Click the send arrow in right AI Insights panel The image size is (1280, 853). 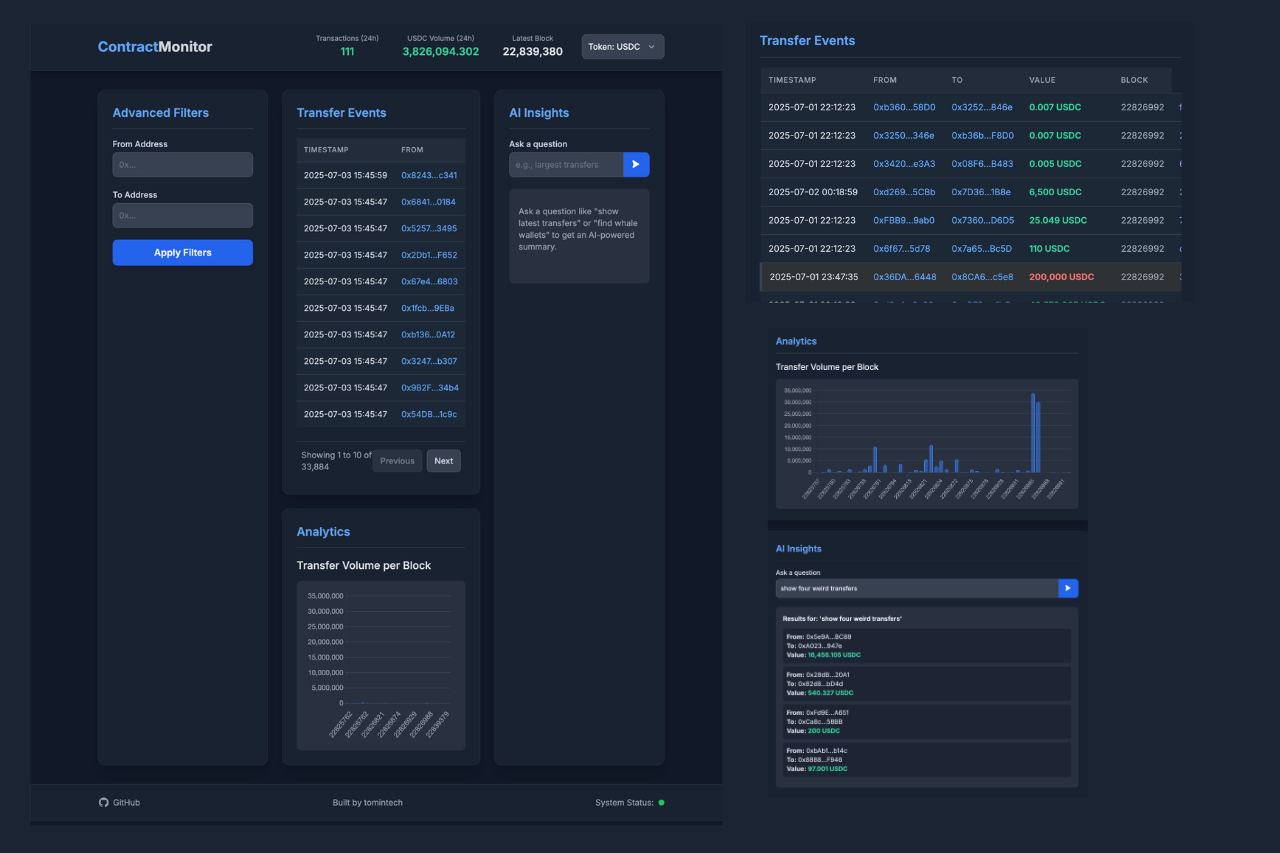1068,588
